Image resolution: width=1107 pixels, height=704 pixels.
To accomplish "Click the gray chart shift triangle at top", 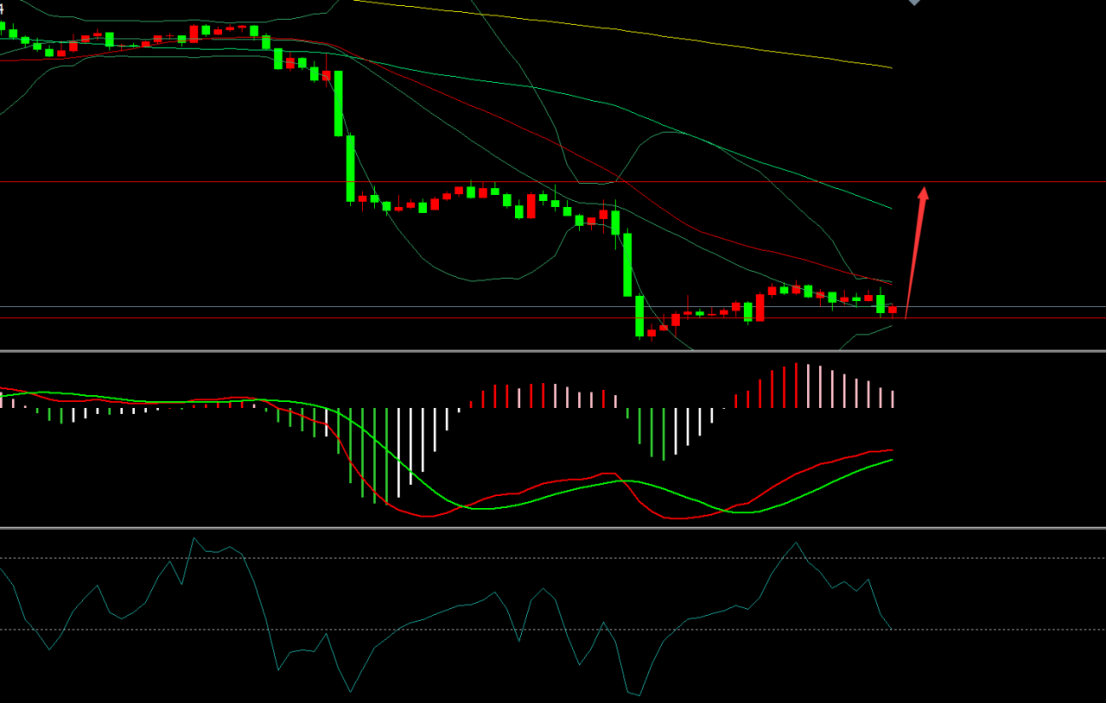I will point(914,2).
